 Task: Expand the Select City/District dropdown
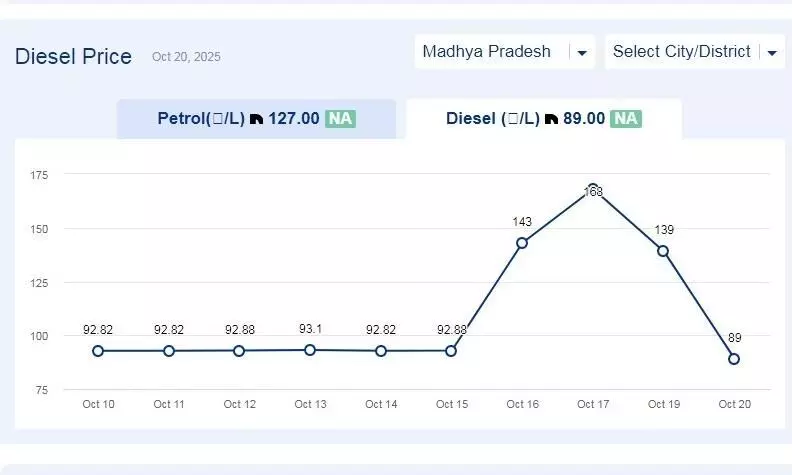(682, 51)
